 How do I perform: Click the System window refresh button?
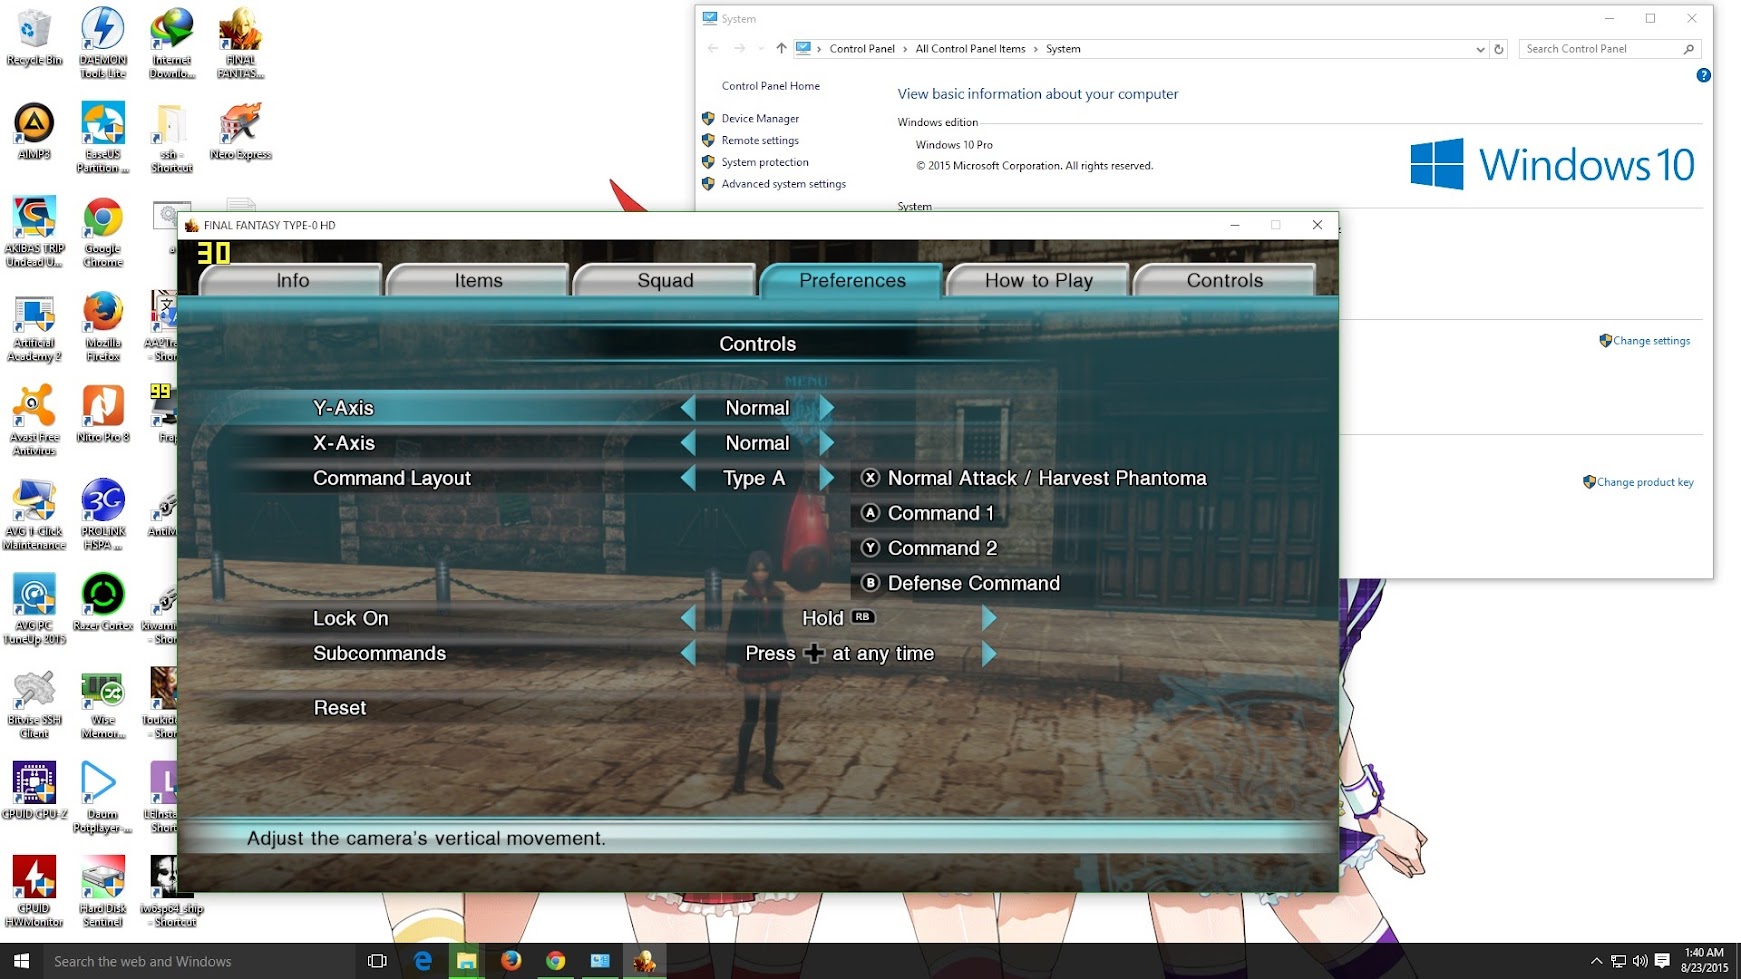1498,48
